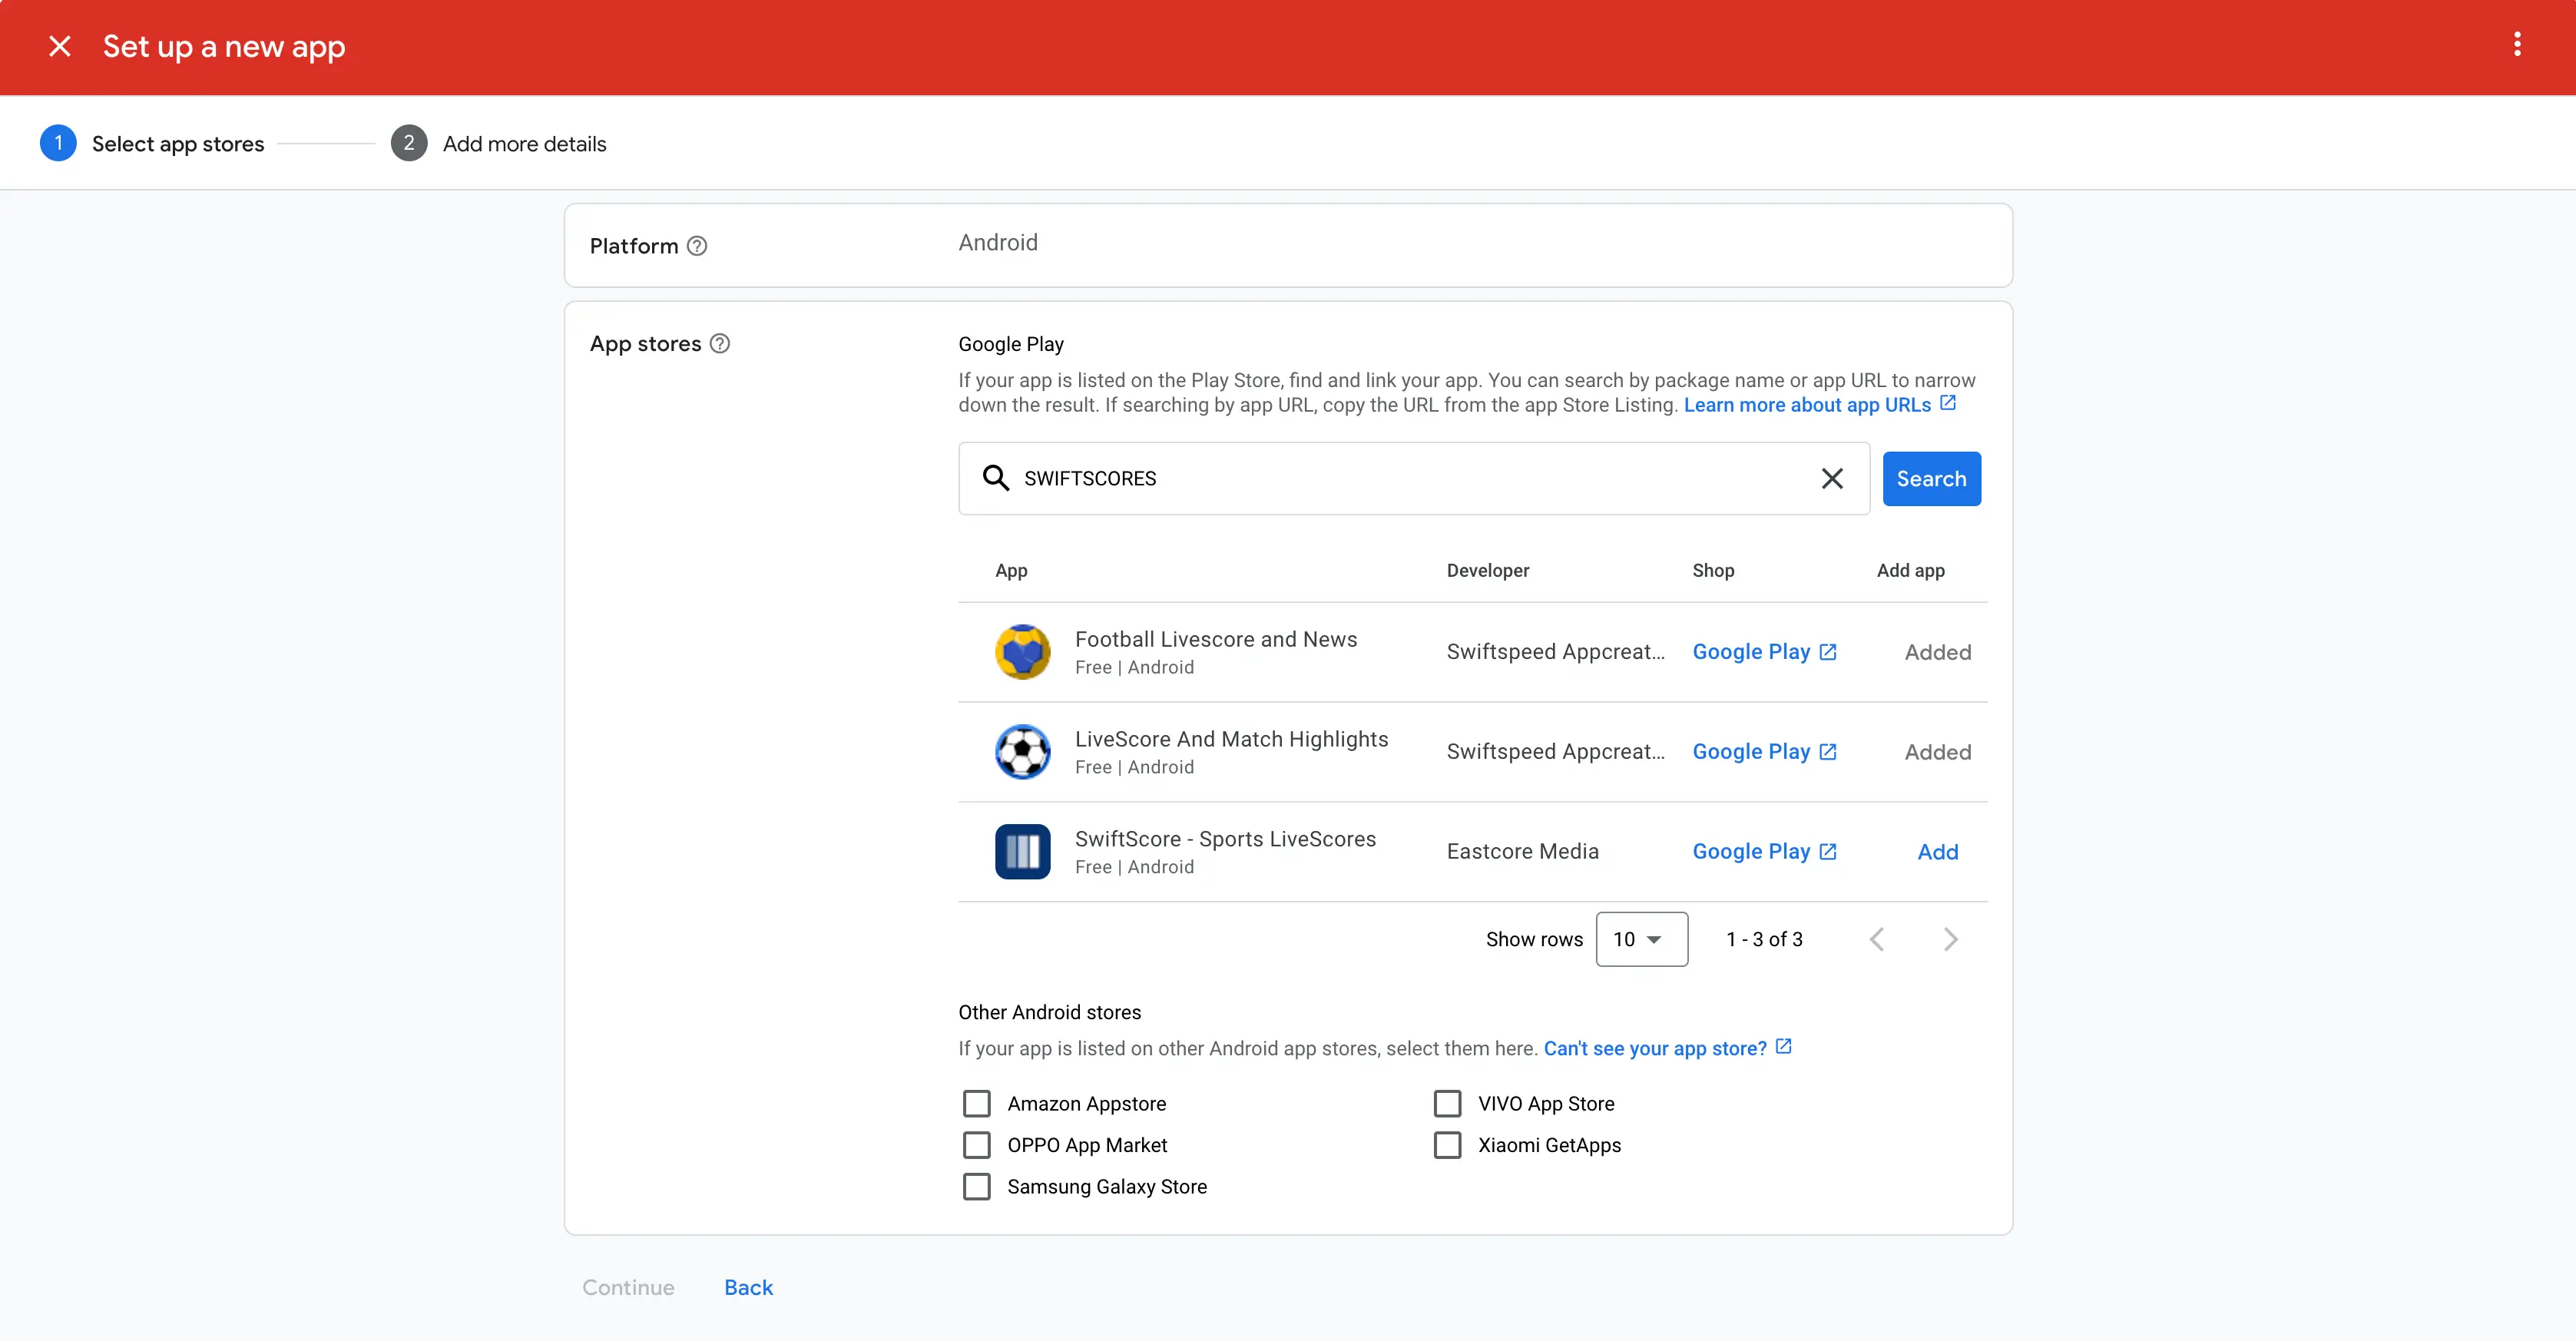Image resolution: width=2576 pixels, height=1341 pixels.
Task: Click the Amazon Appstore label
Action: [x=1086, y=1104]
